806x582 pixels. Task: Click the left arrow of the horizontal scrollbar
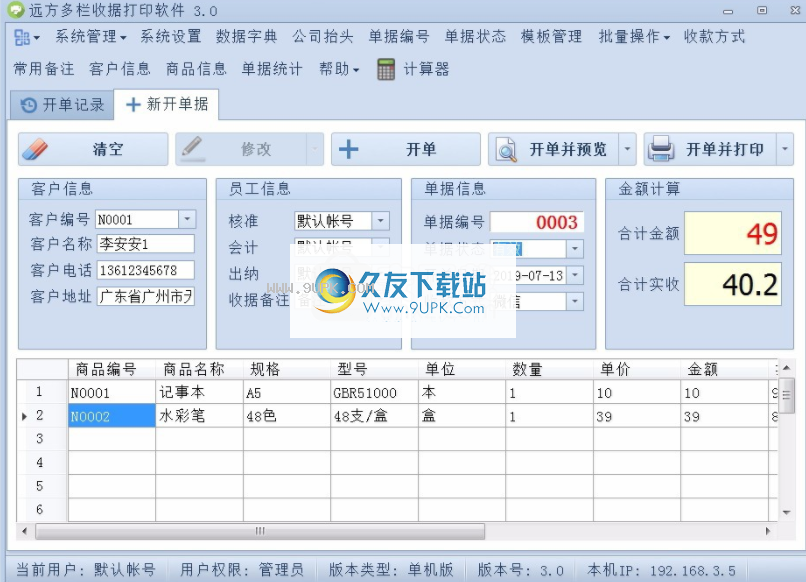25,531
